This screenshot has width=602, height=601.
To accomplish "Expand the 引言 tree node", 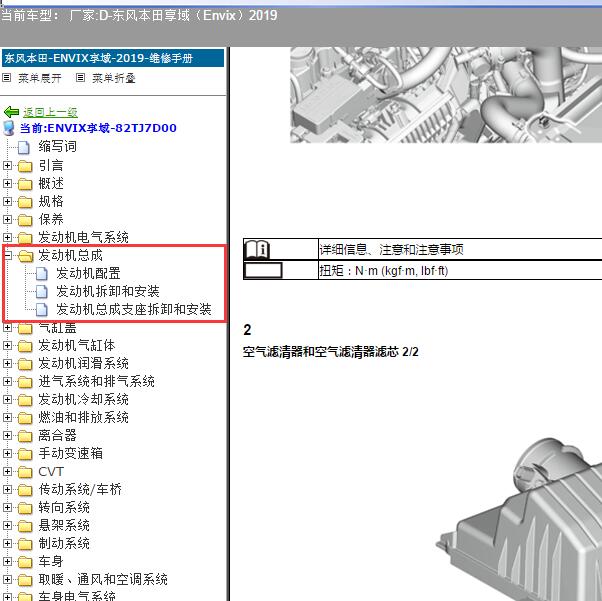I will [x=7, y=166].
